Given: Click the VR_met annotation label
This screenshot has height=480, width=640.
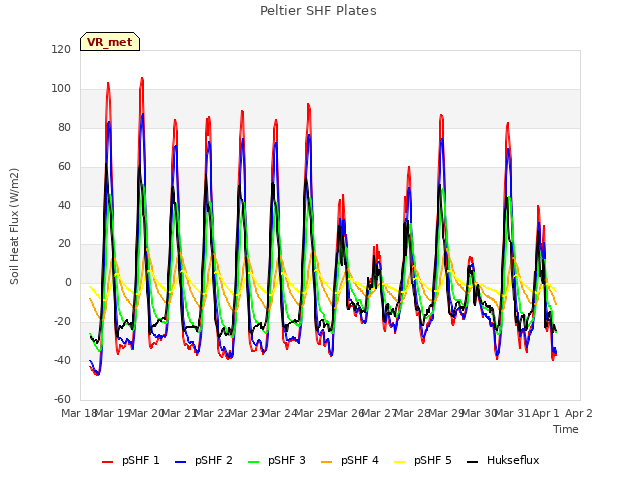Looking at the screenshot, I should tap(110, 42).
